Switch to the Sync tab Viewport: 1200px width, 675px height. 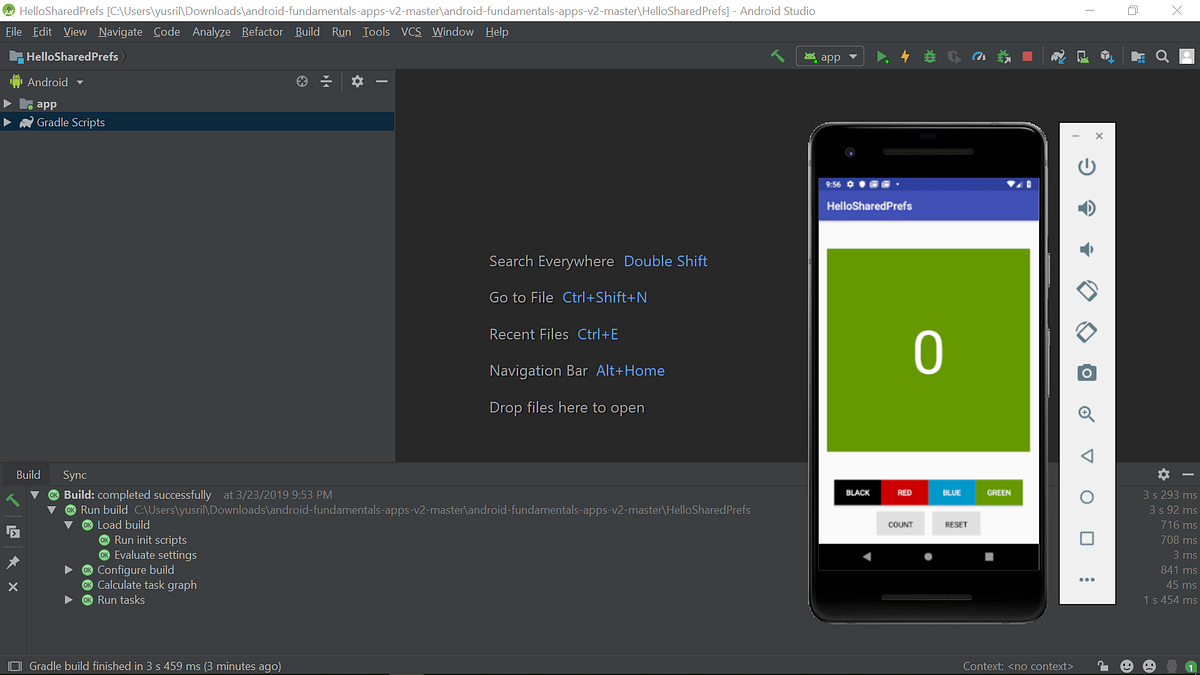[74, 474]
